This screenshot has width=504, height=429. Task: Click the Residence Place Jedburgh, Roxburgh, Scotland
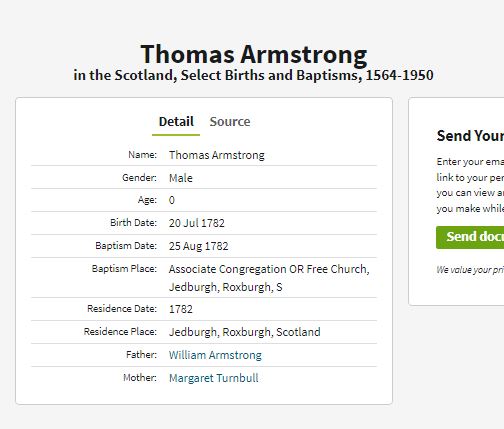pos(245,332)
